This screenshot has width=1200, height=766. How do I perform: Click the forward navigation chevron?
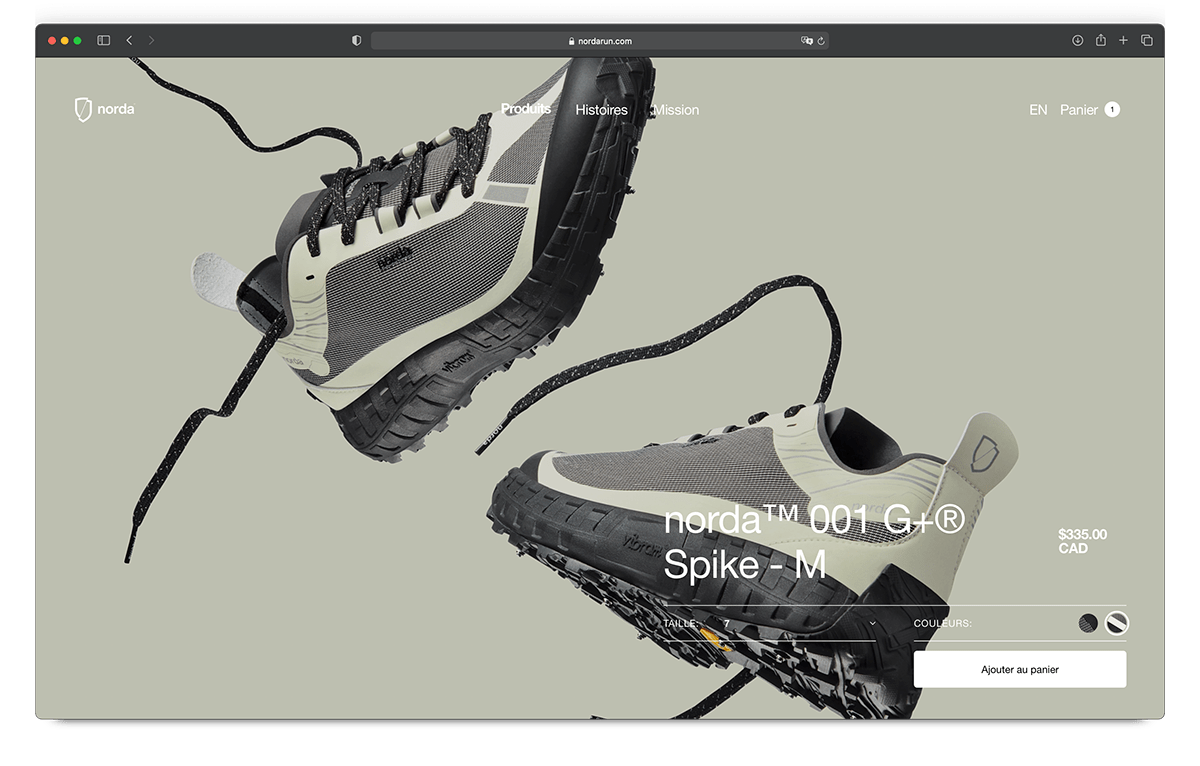pyautogui.click(x=151, y=41)
